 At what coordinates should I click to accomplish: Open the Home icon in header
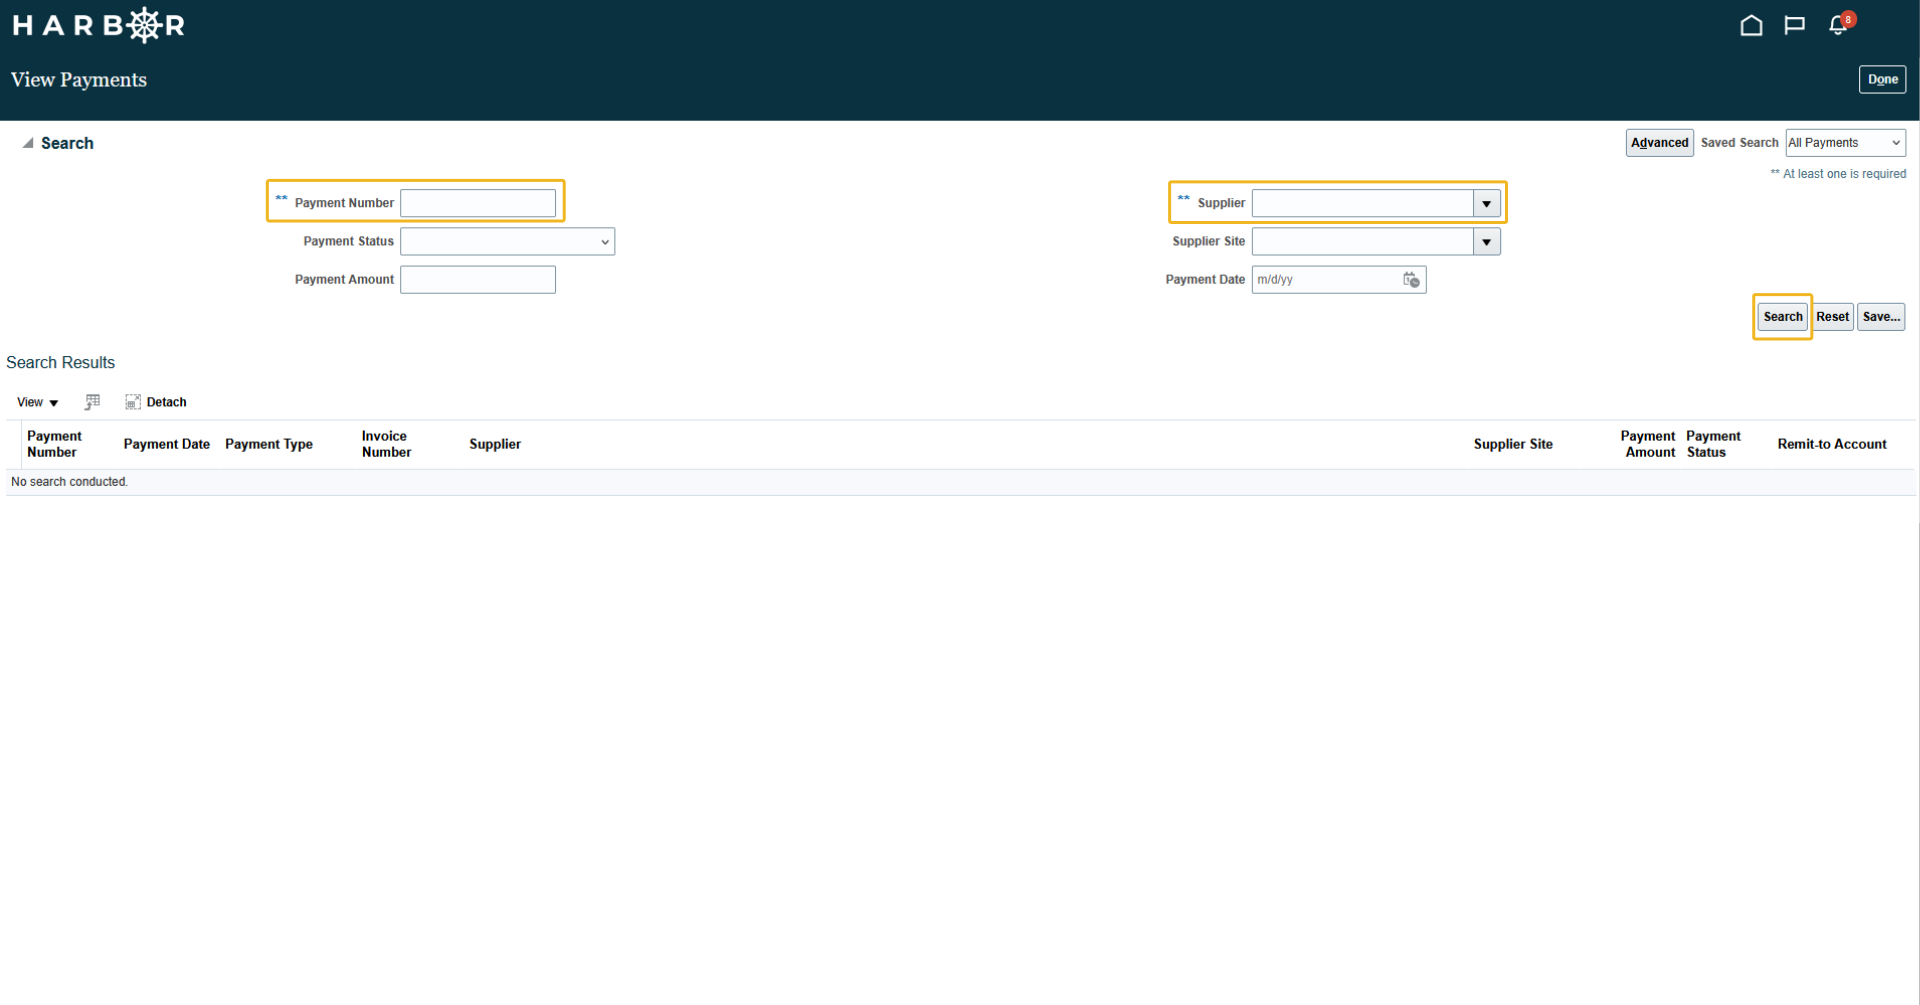tap(1751, 26)
